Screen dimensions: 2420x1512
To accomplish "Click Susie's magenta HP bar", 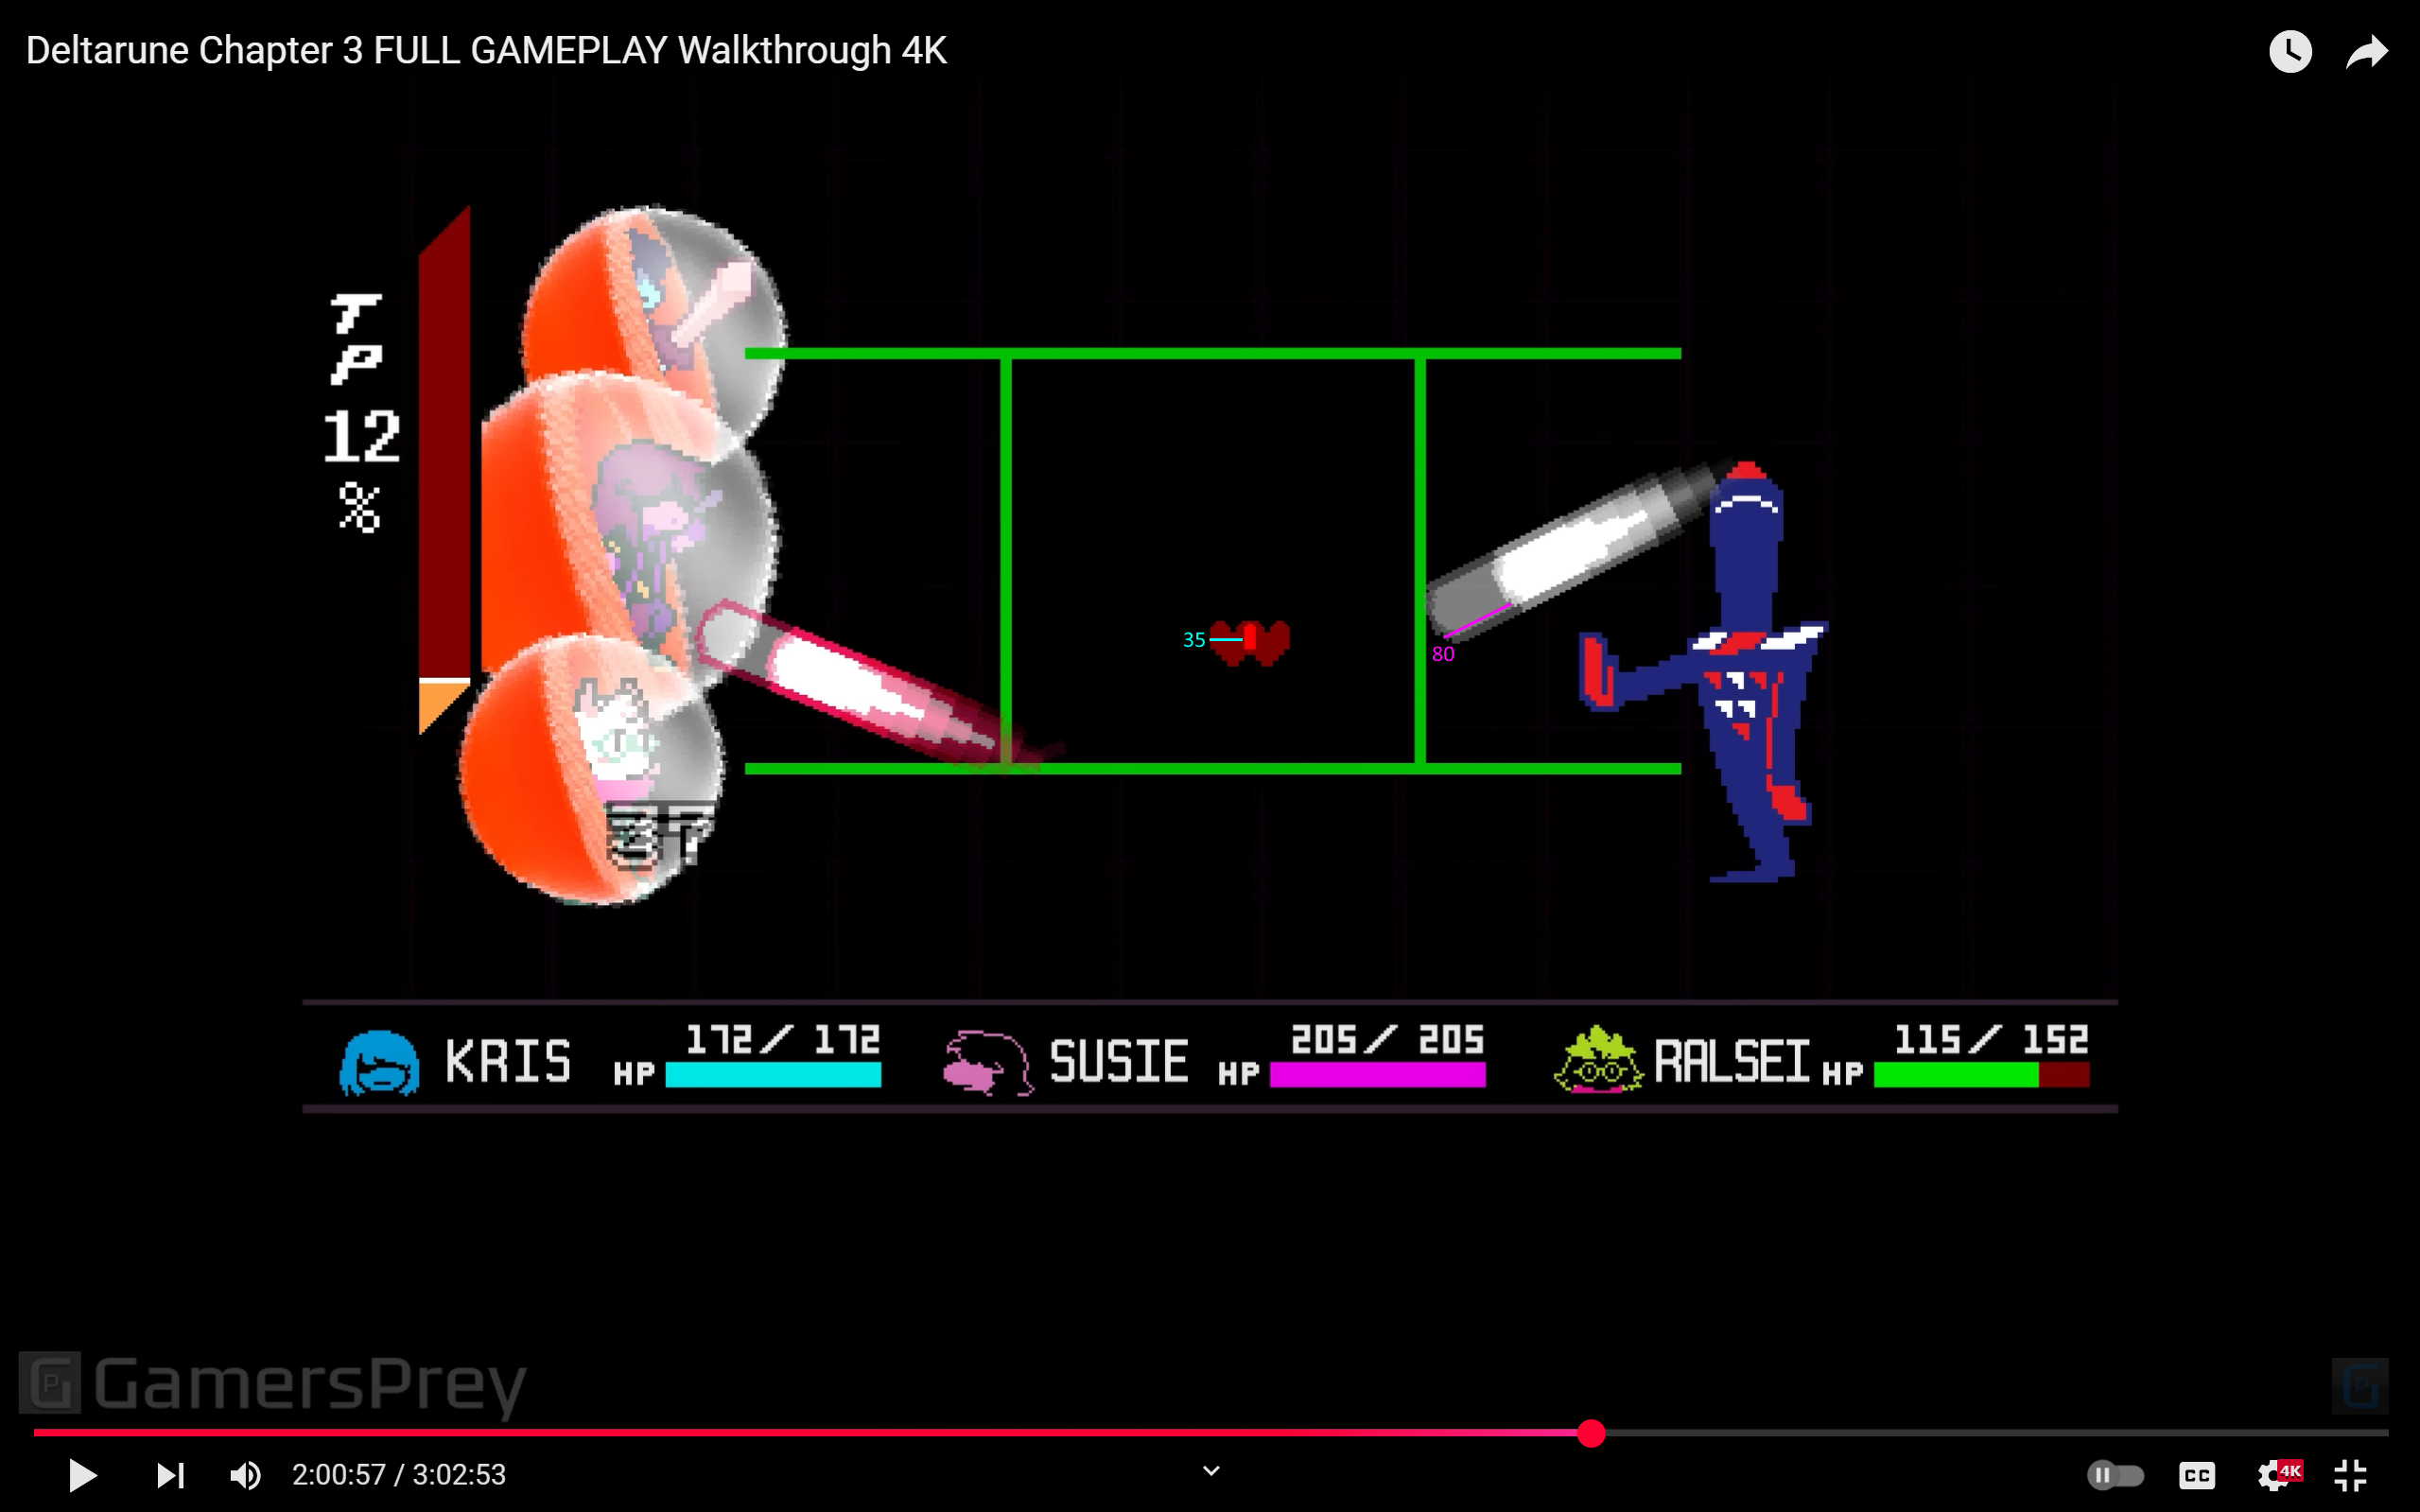I will click(1377, 1075).
